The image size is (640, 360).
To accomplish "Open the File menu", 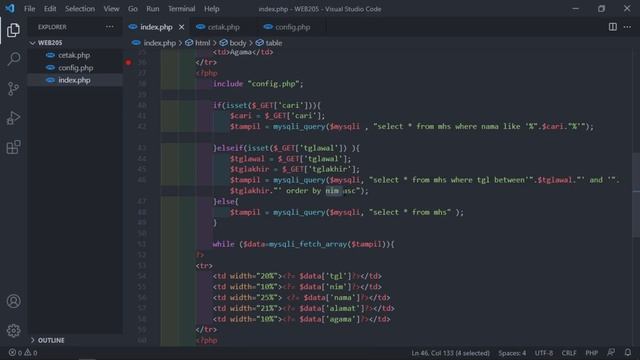I will 29,9.
